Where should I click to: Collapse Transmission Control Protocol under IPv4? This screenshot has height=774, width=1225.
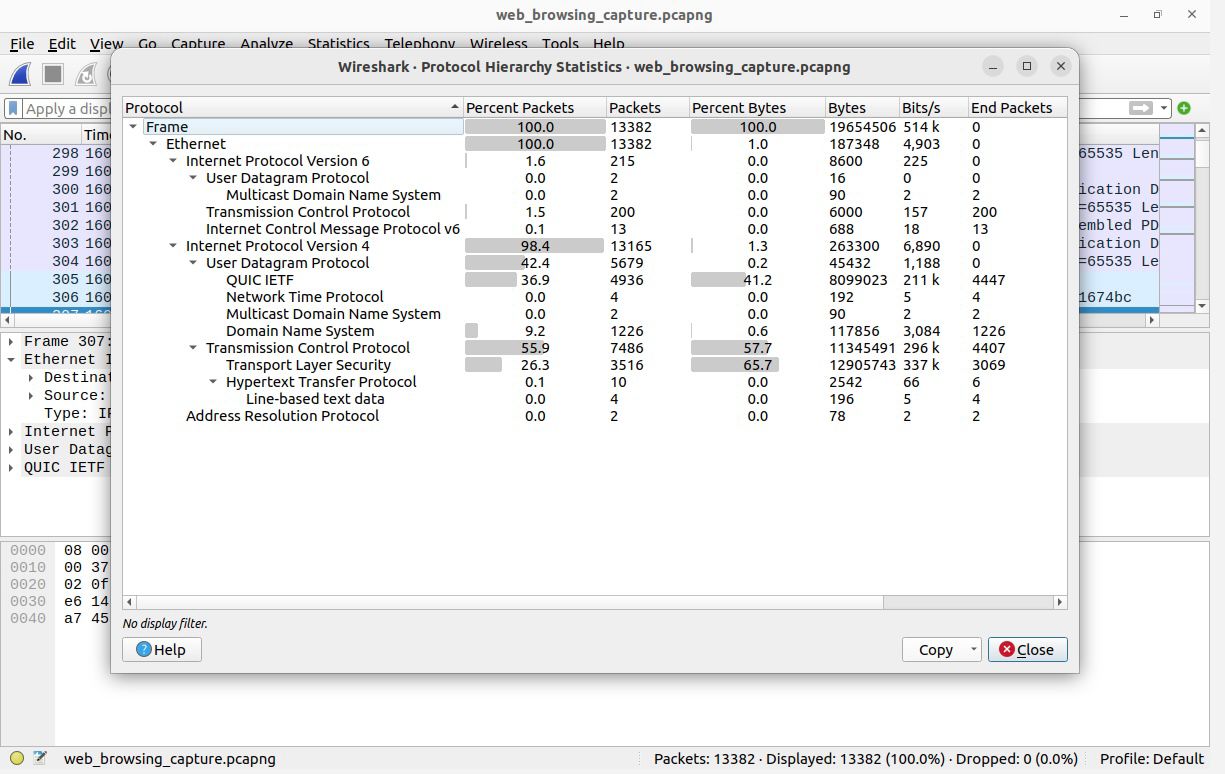tap(193, 348)
